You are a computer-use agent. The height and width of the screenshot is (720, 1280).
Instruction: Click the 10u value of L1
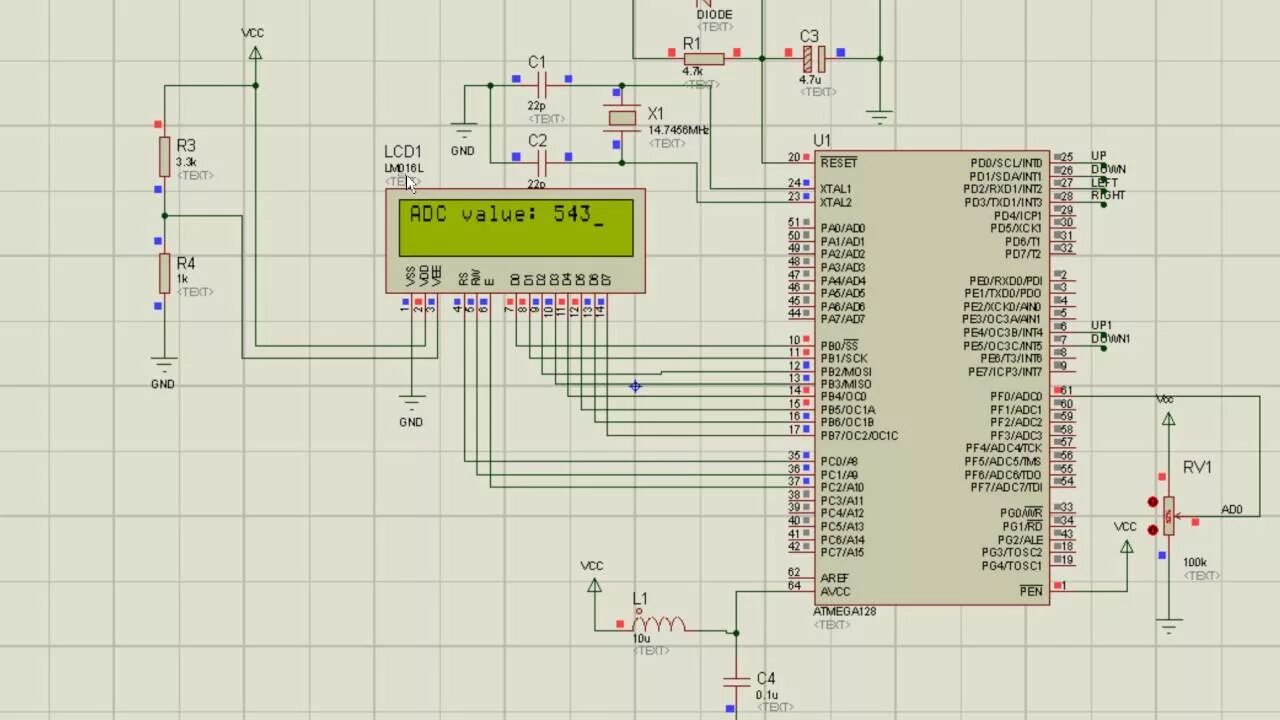pyautogui.click(x=641, y=638)
